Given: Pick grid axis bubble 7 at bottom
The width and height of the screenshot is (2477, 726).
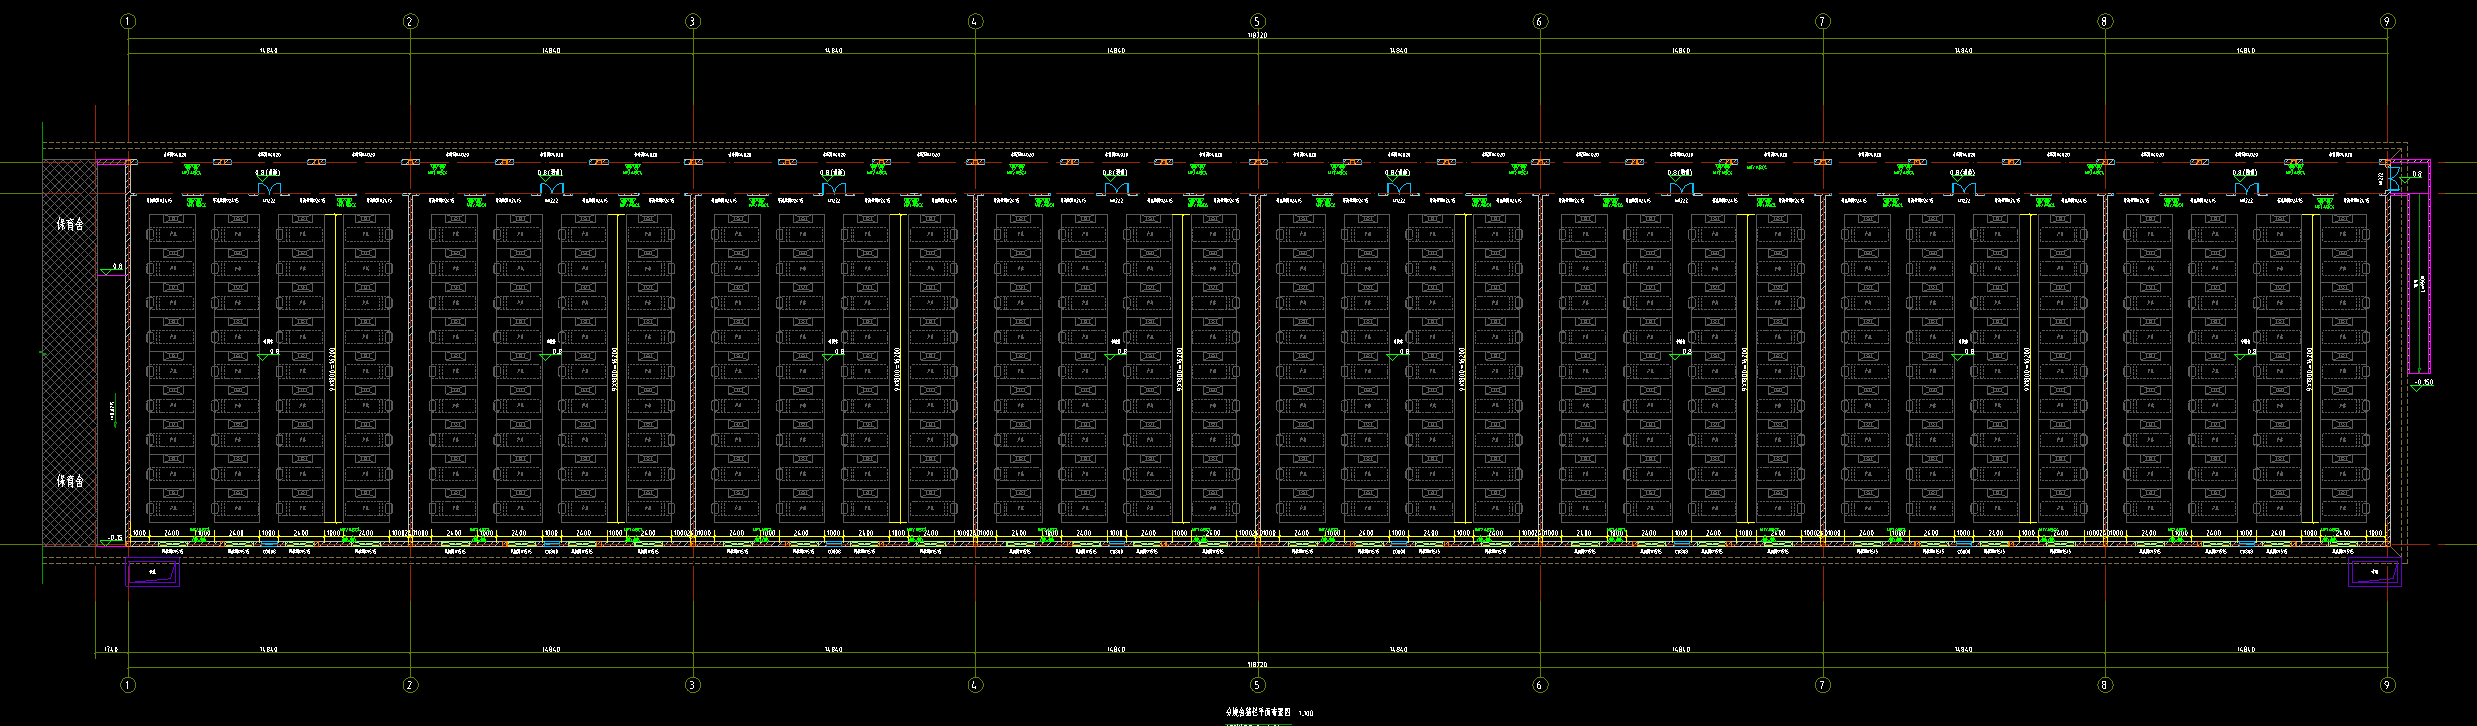Looking at the screenshot, I should (1822, 685).
